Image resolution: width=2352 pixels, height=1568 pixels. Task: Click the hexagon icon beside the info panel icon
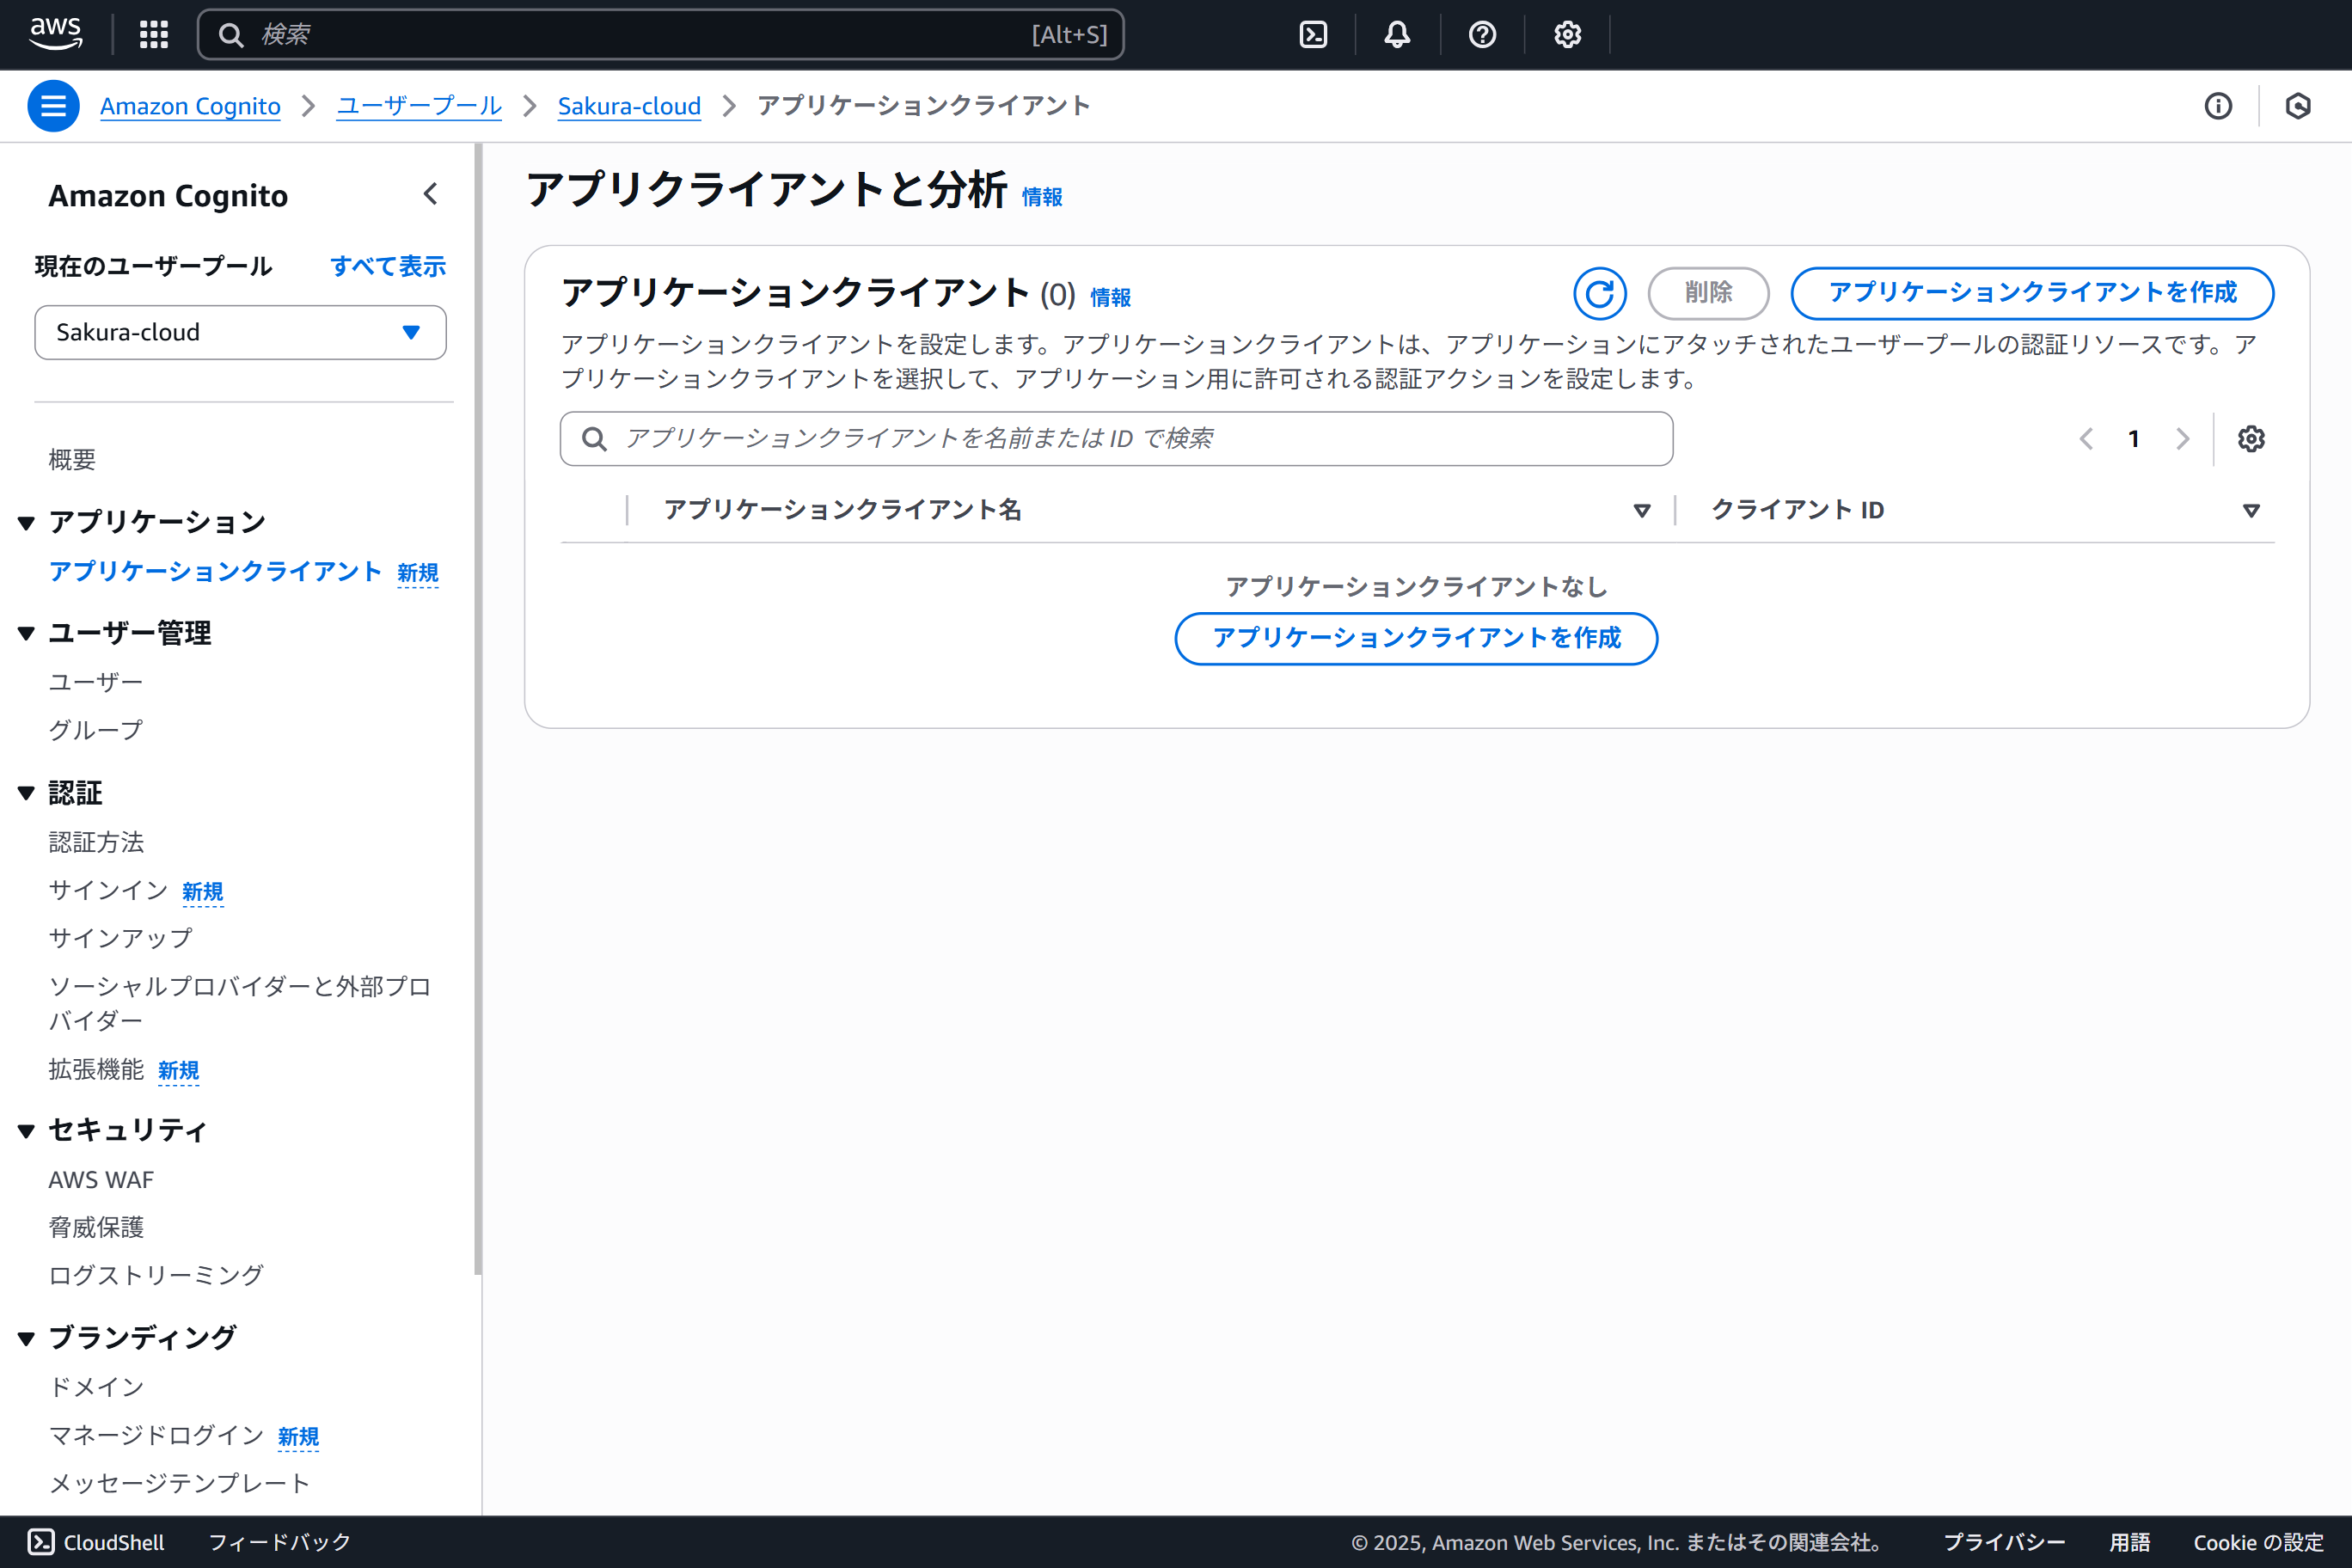click(x=2298, y=106)
